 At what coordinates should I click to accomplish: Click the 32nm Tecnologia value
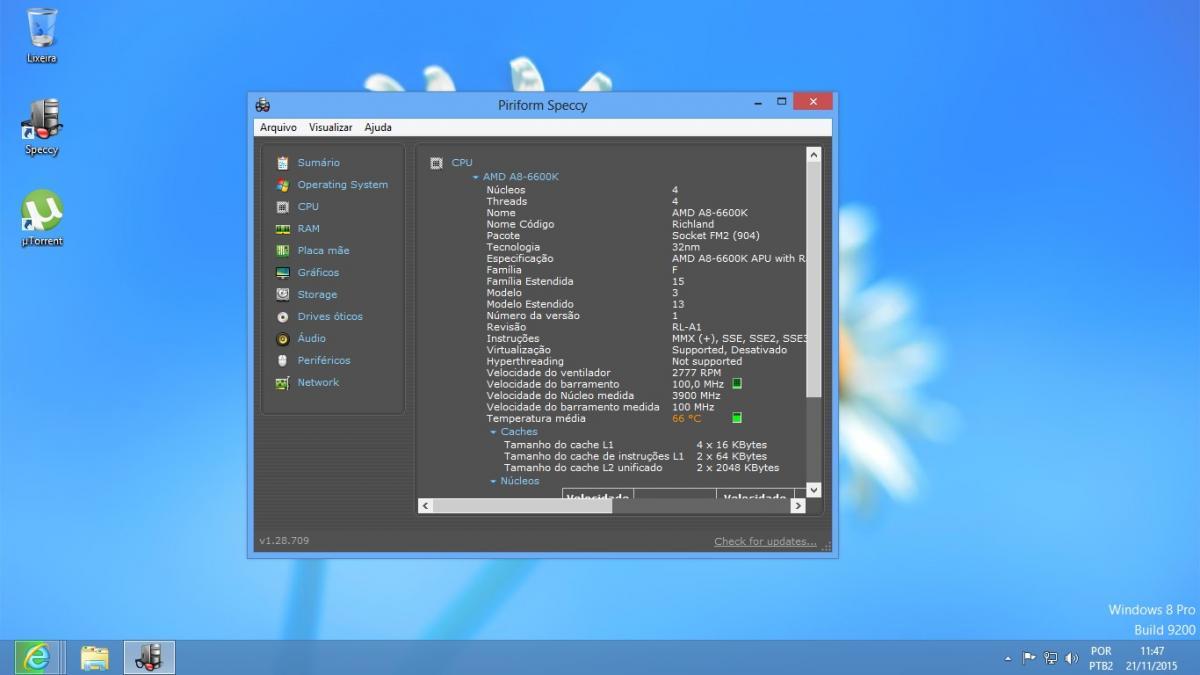pyautogui.click(x=686, y=247)
